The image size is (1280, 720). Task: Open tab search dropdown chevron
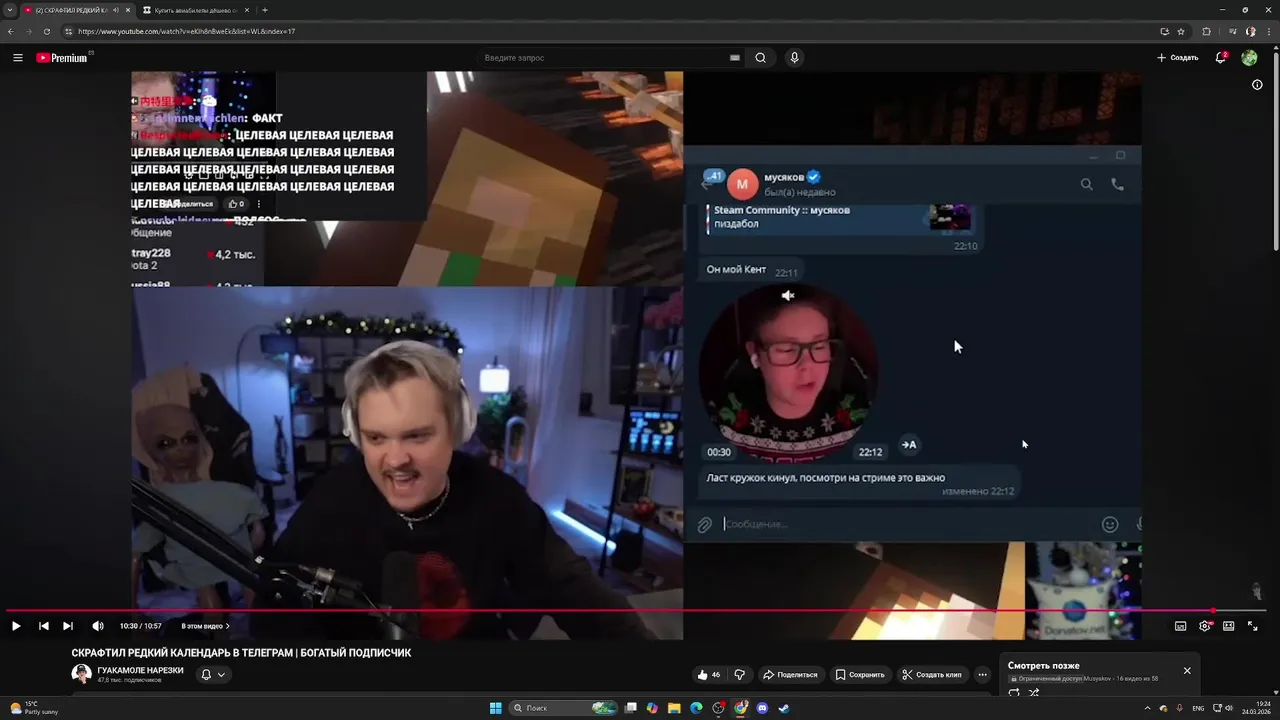pos(10,10)
